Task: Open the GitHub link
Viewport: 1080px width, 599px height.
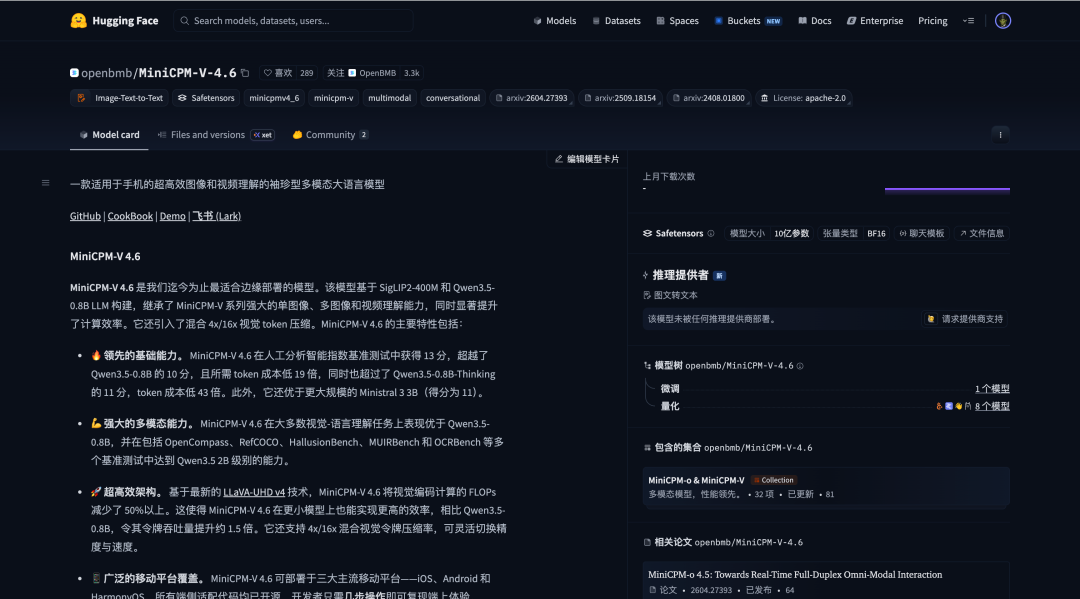Action: [x=85, y=216]
